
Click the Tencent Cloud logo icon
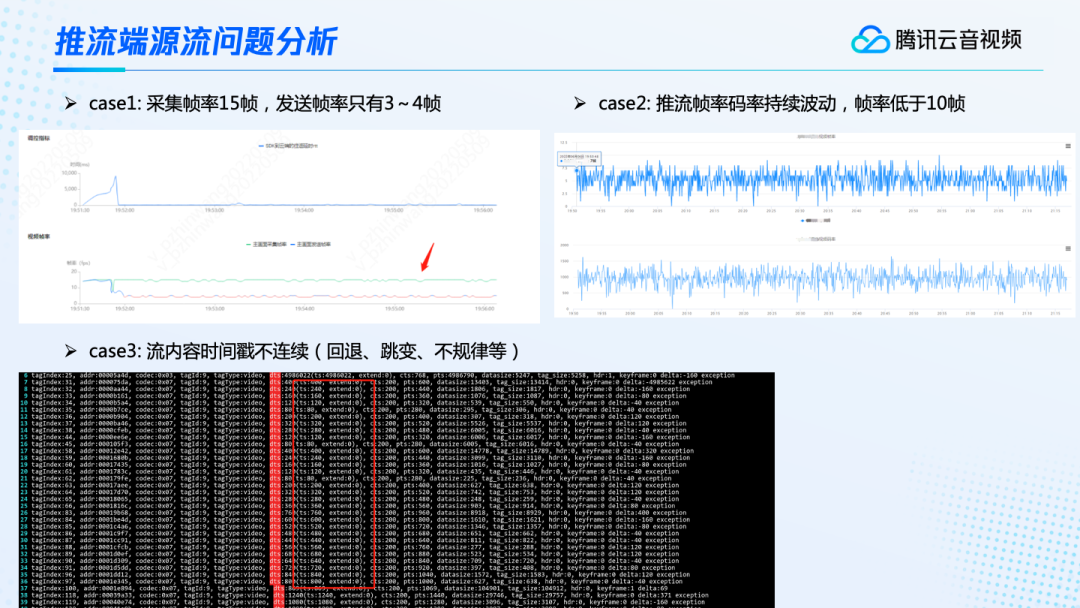[x=870, y=40]
